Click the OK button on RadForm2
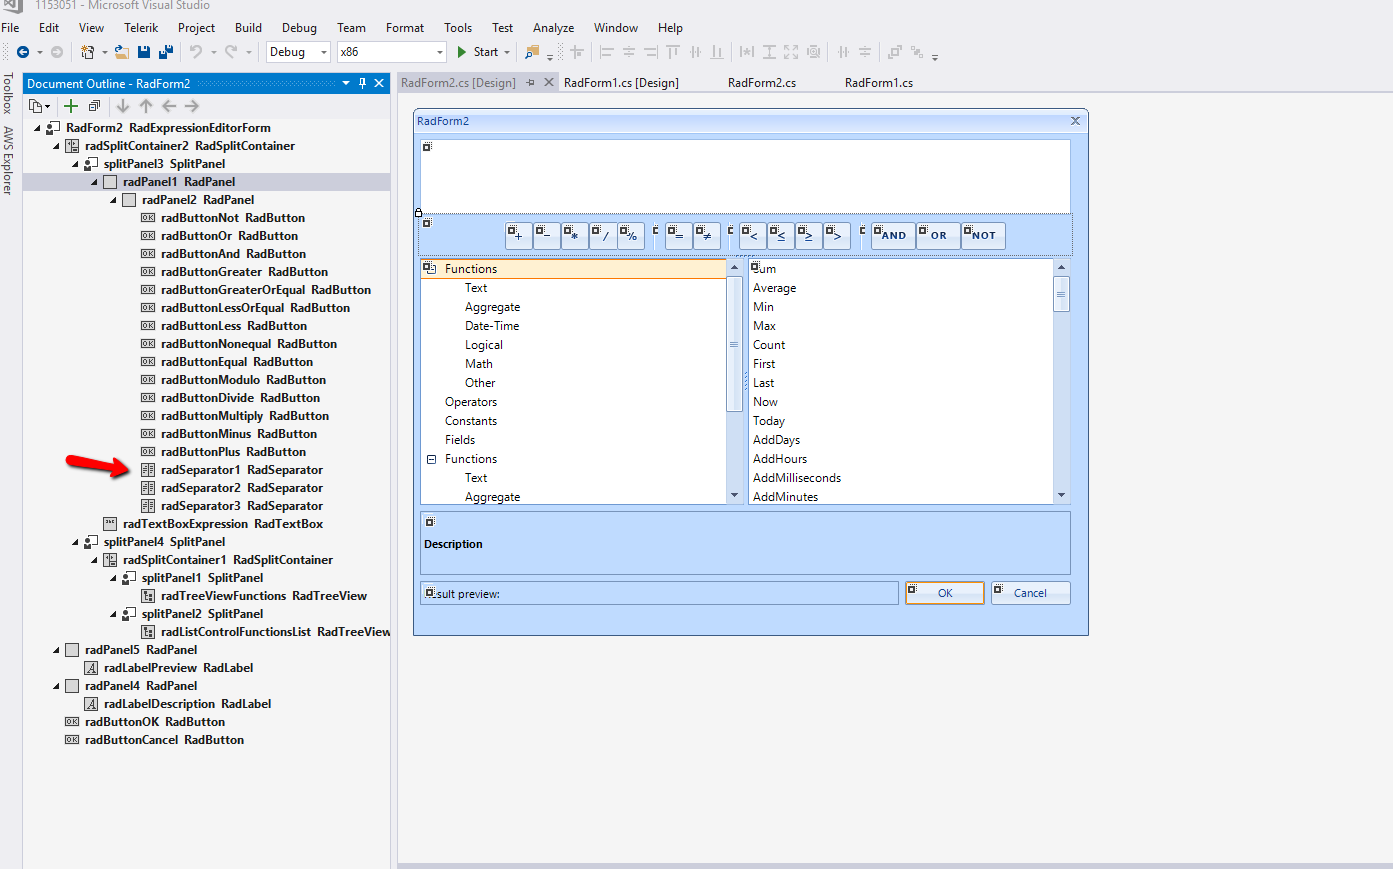 (x=944, y=593)
